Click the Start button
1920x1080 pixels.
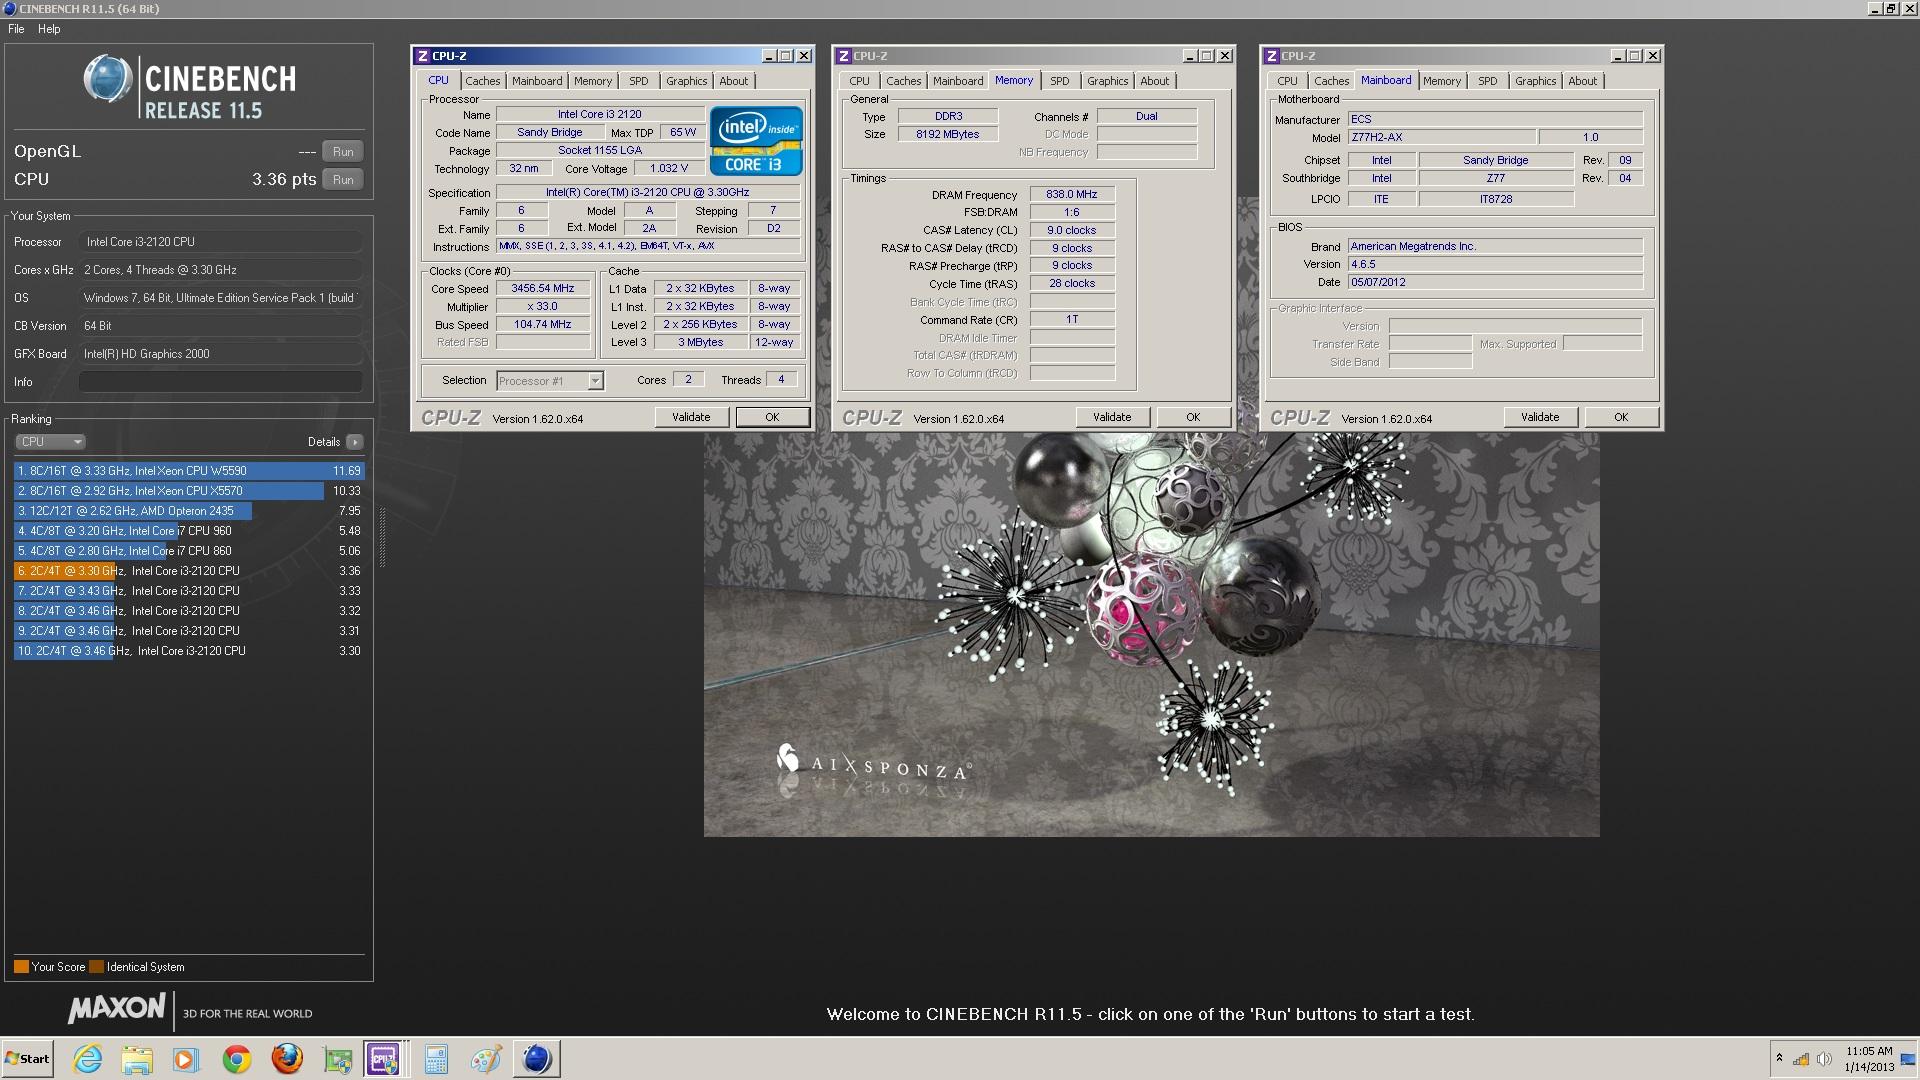(x=28, y=1059)
